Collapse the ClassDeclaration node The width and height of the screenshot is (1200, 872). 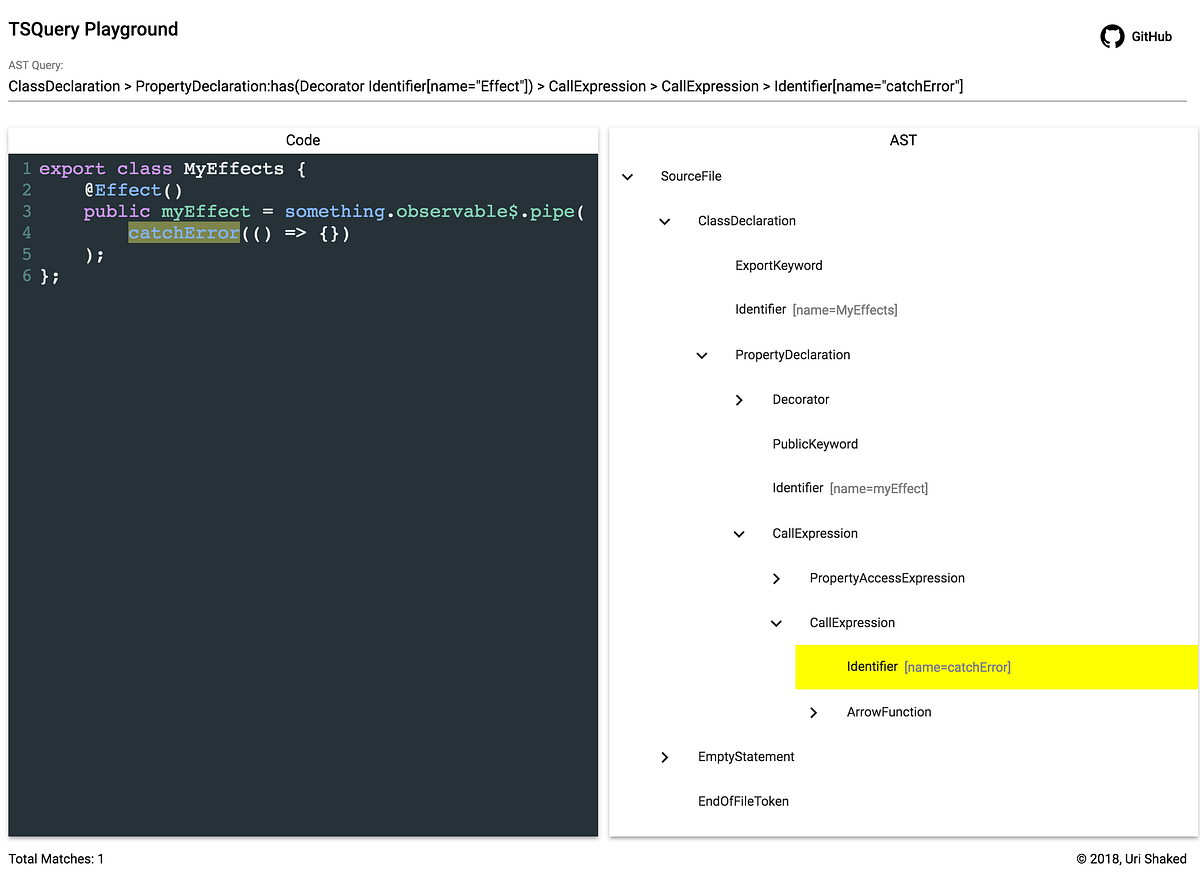click(665, 221)
